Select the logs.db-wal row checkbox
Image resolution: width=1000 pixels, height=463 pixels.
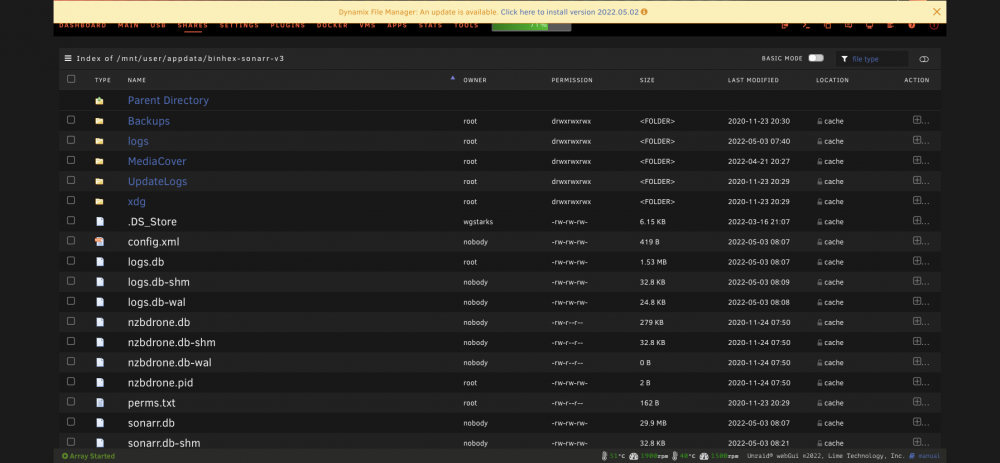click(71, 301)
